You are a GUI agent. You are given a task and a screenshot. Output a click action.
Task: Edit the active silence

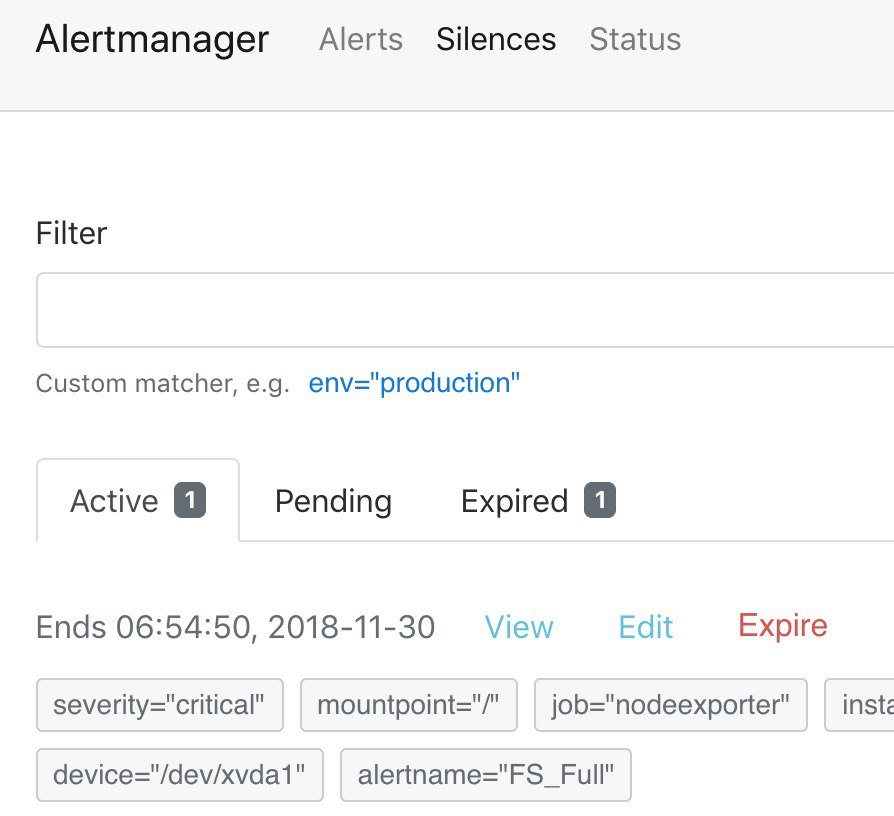click(645, 627)
